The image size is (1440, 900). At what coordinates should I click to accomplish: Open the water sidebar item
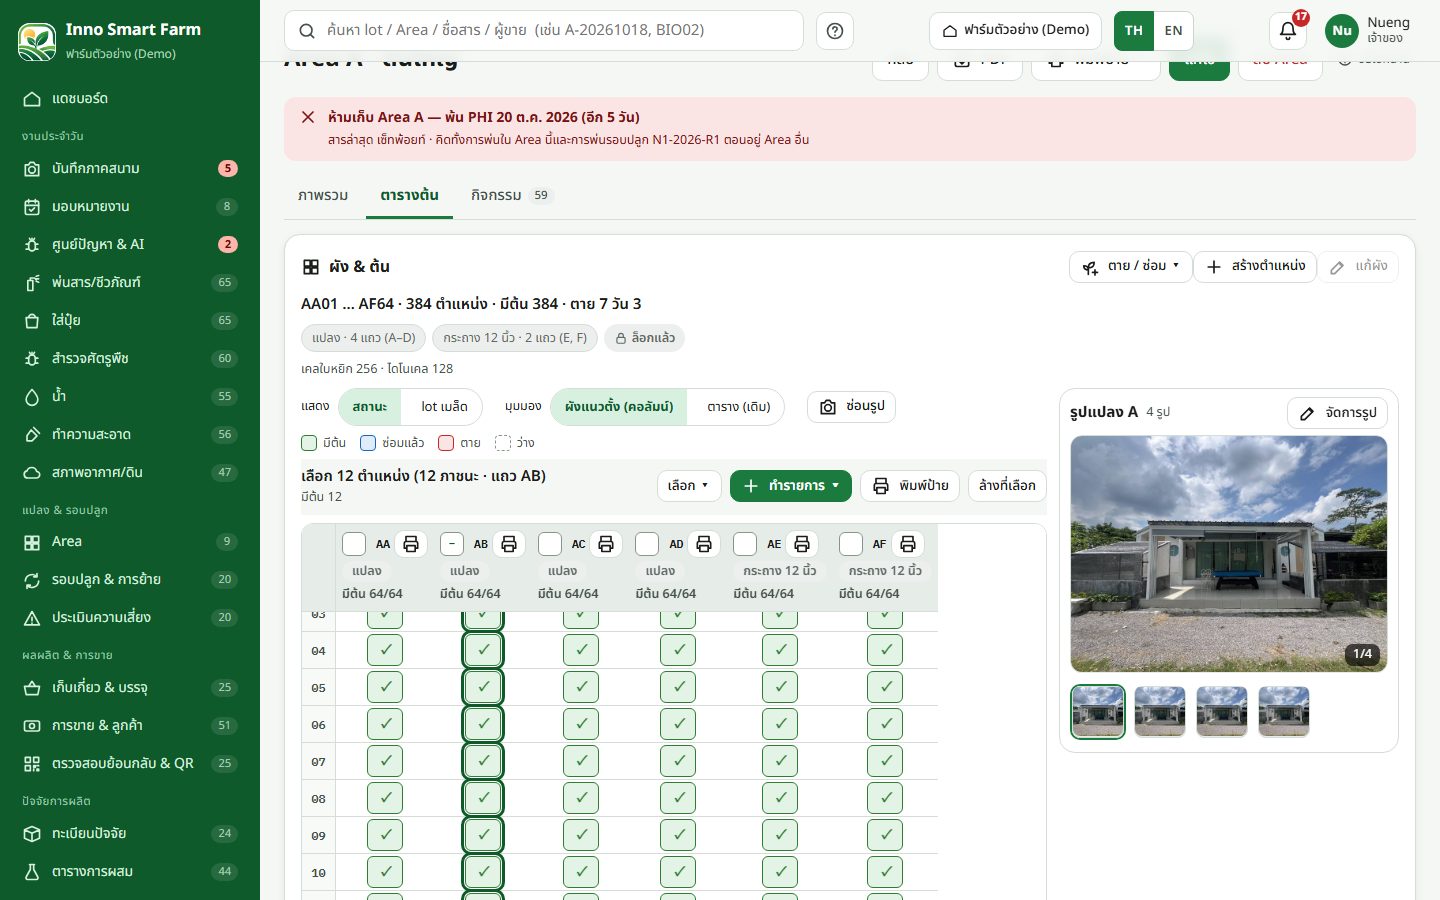coord(130,396)
